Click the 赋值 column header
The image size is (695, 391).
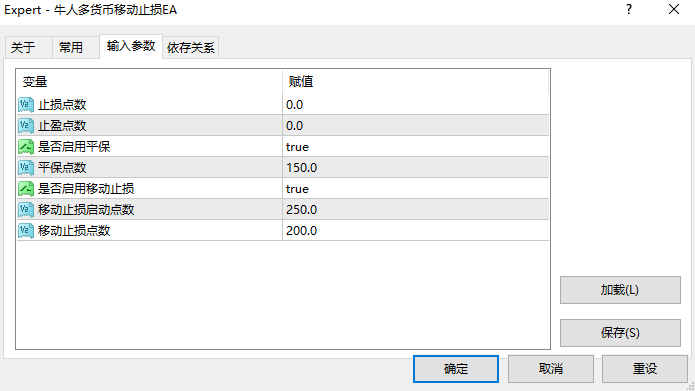[x=415, y=82]
